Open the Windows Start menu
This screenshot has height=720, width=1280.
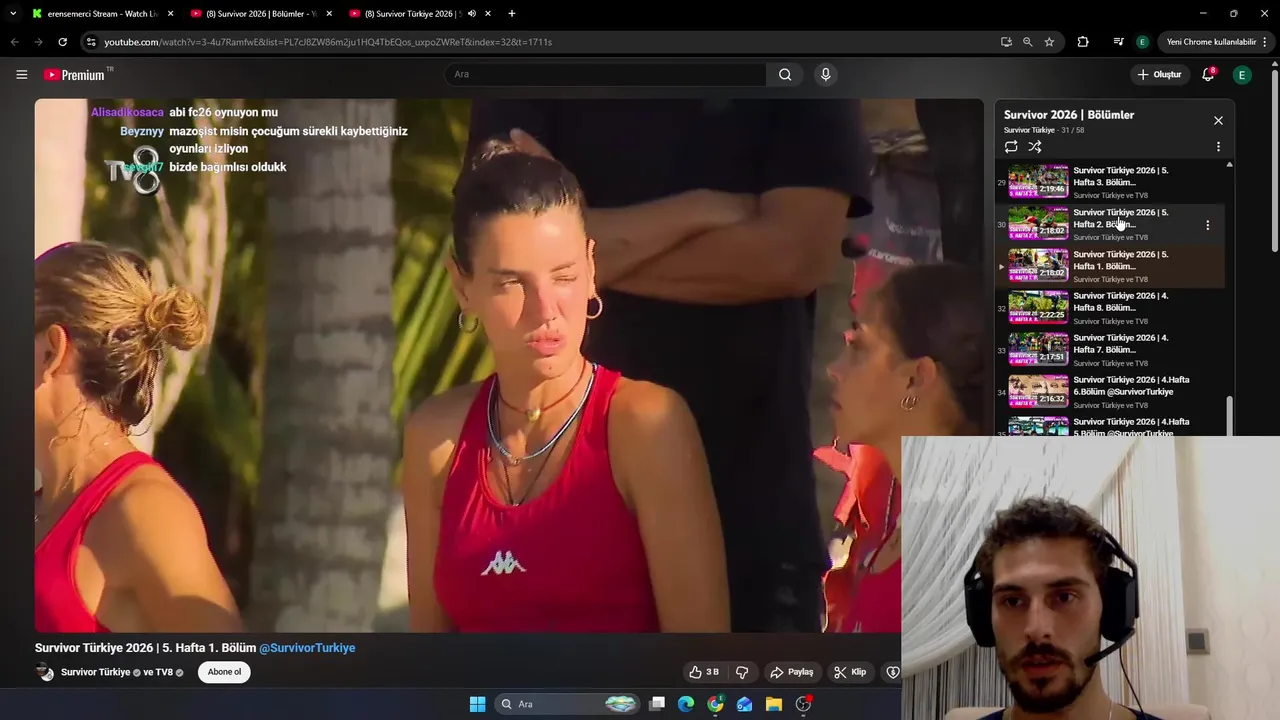click(477, 704)
